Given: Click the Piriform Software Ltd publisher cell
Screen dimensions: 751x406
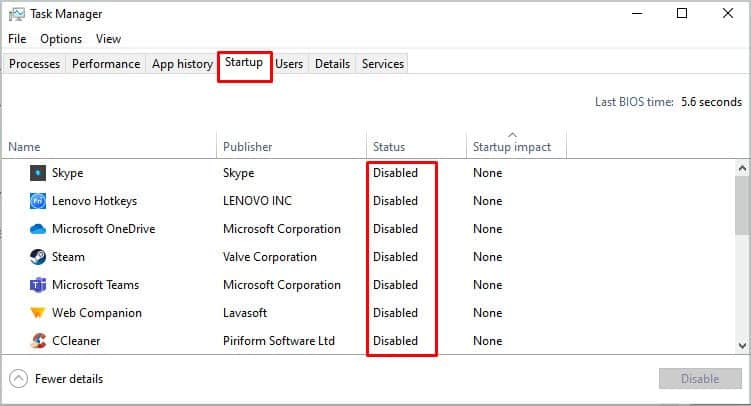Looking at the screenshot, I should point(279,341).
